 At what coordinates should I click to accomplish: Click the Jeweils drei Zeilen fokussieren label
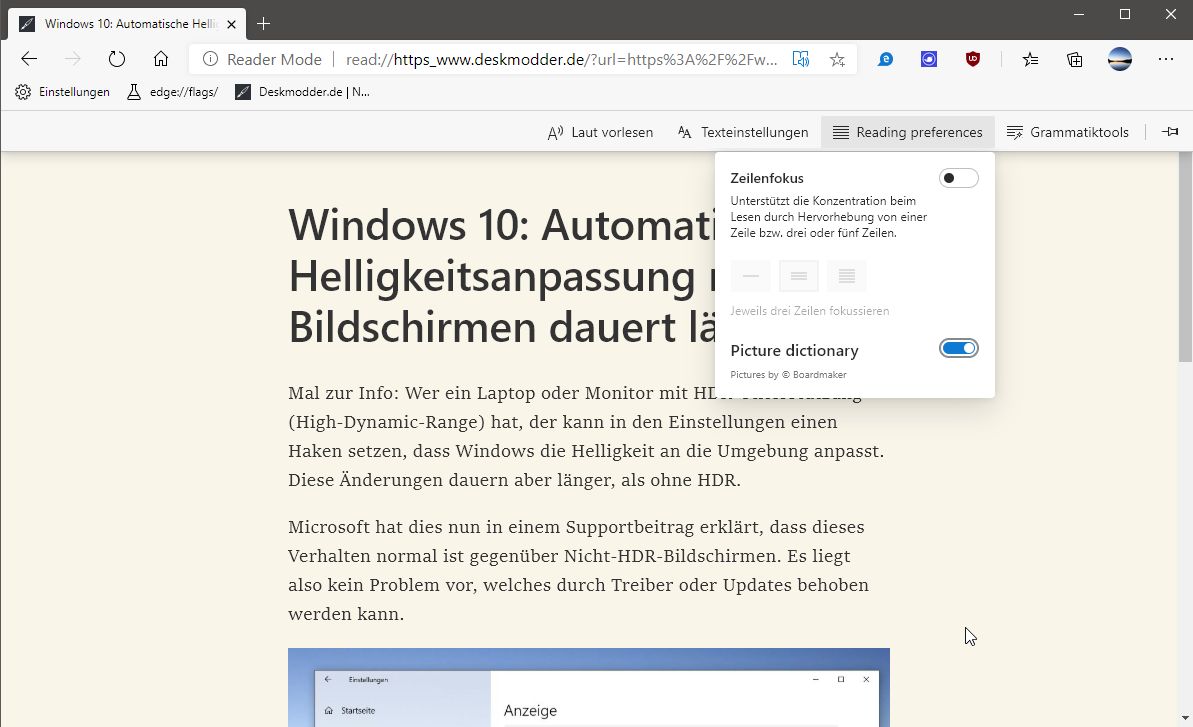pos(810,311)
